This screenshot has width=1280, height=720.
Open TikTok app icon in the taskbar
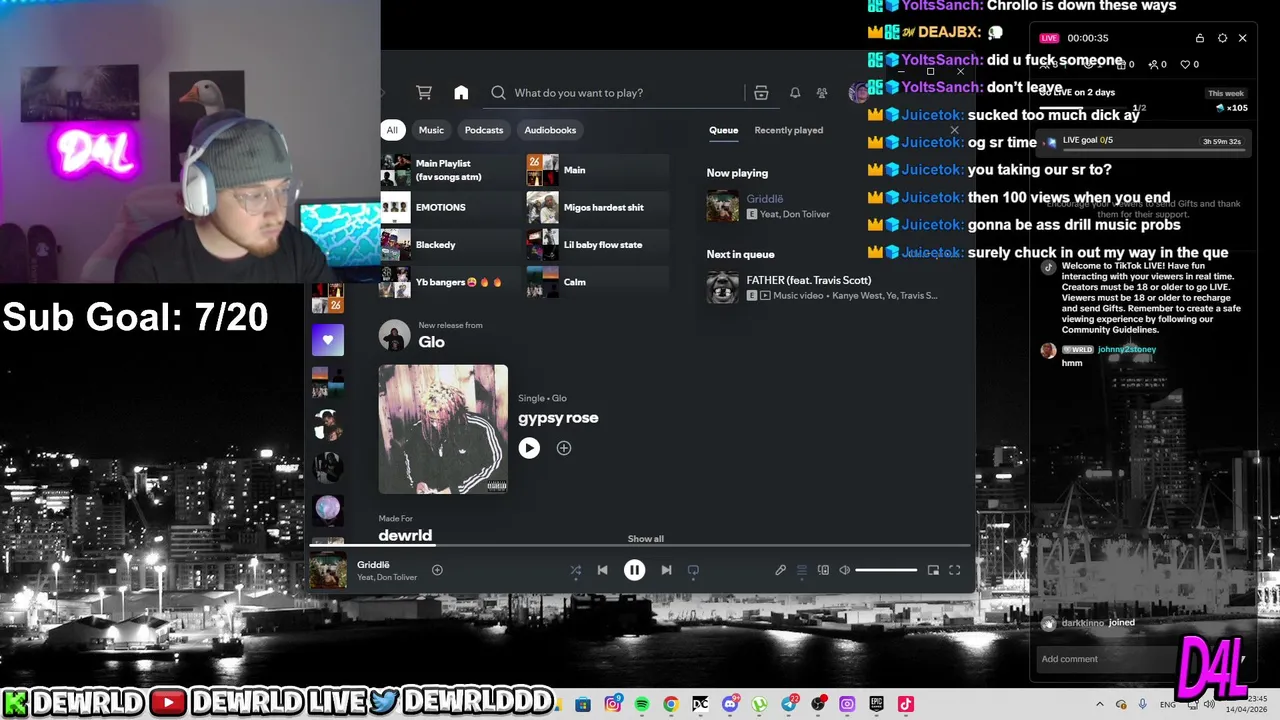coord(905,704)
